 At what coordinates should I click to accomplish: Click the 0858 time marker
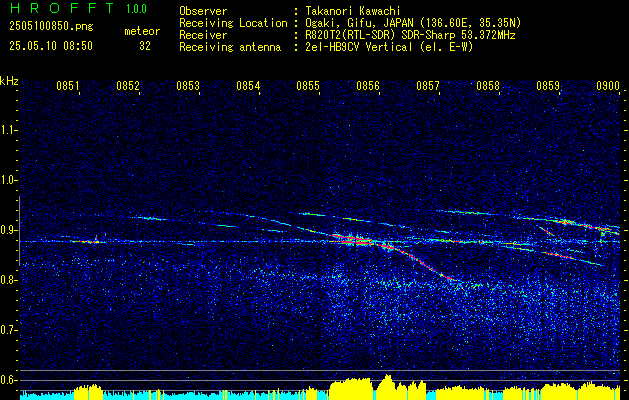click(x=488, y=86)
